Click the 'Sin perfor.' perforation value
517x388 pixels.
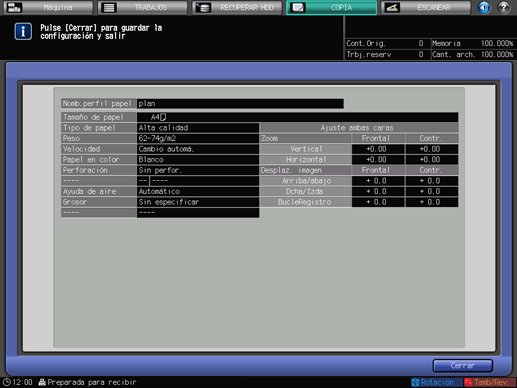click(x=198, y=170)
